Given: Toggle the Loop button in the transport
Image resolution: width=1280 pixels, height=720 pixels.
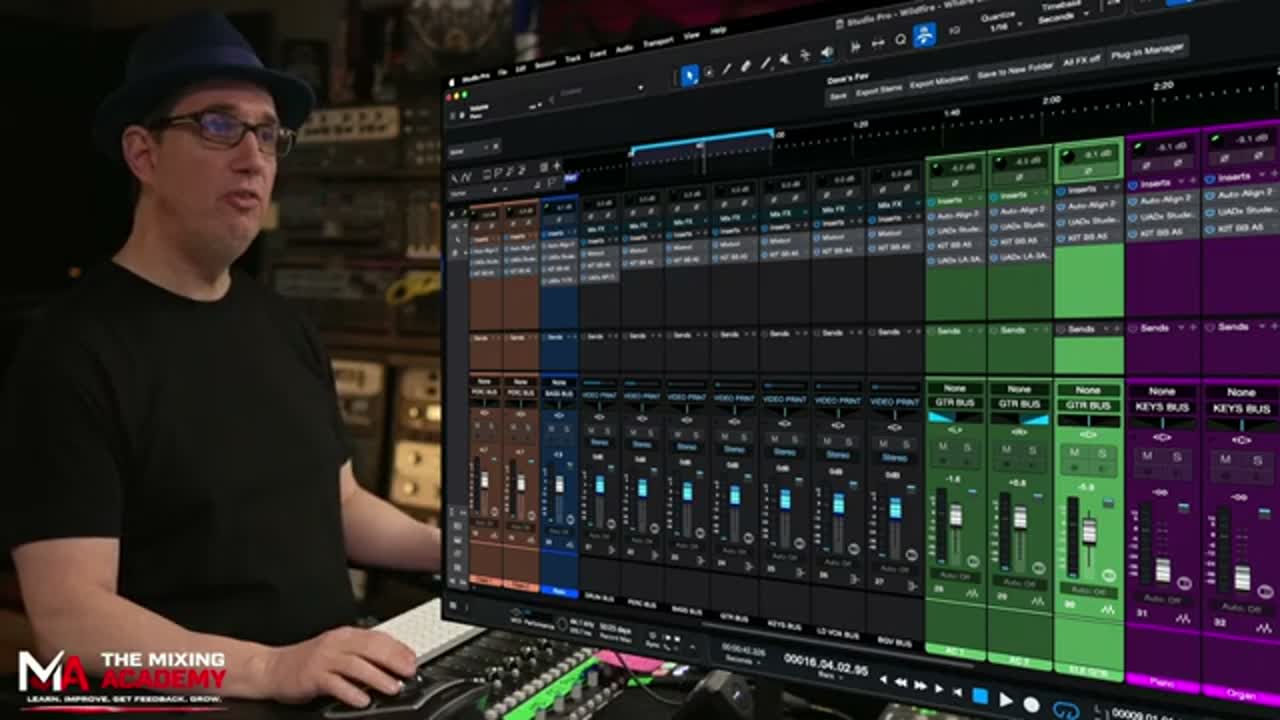Looking at the screenshot, I should coord(1067,710).
